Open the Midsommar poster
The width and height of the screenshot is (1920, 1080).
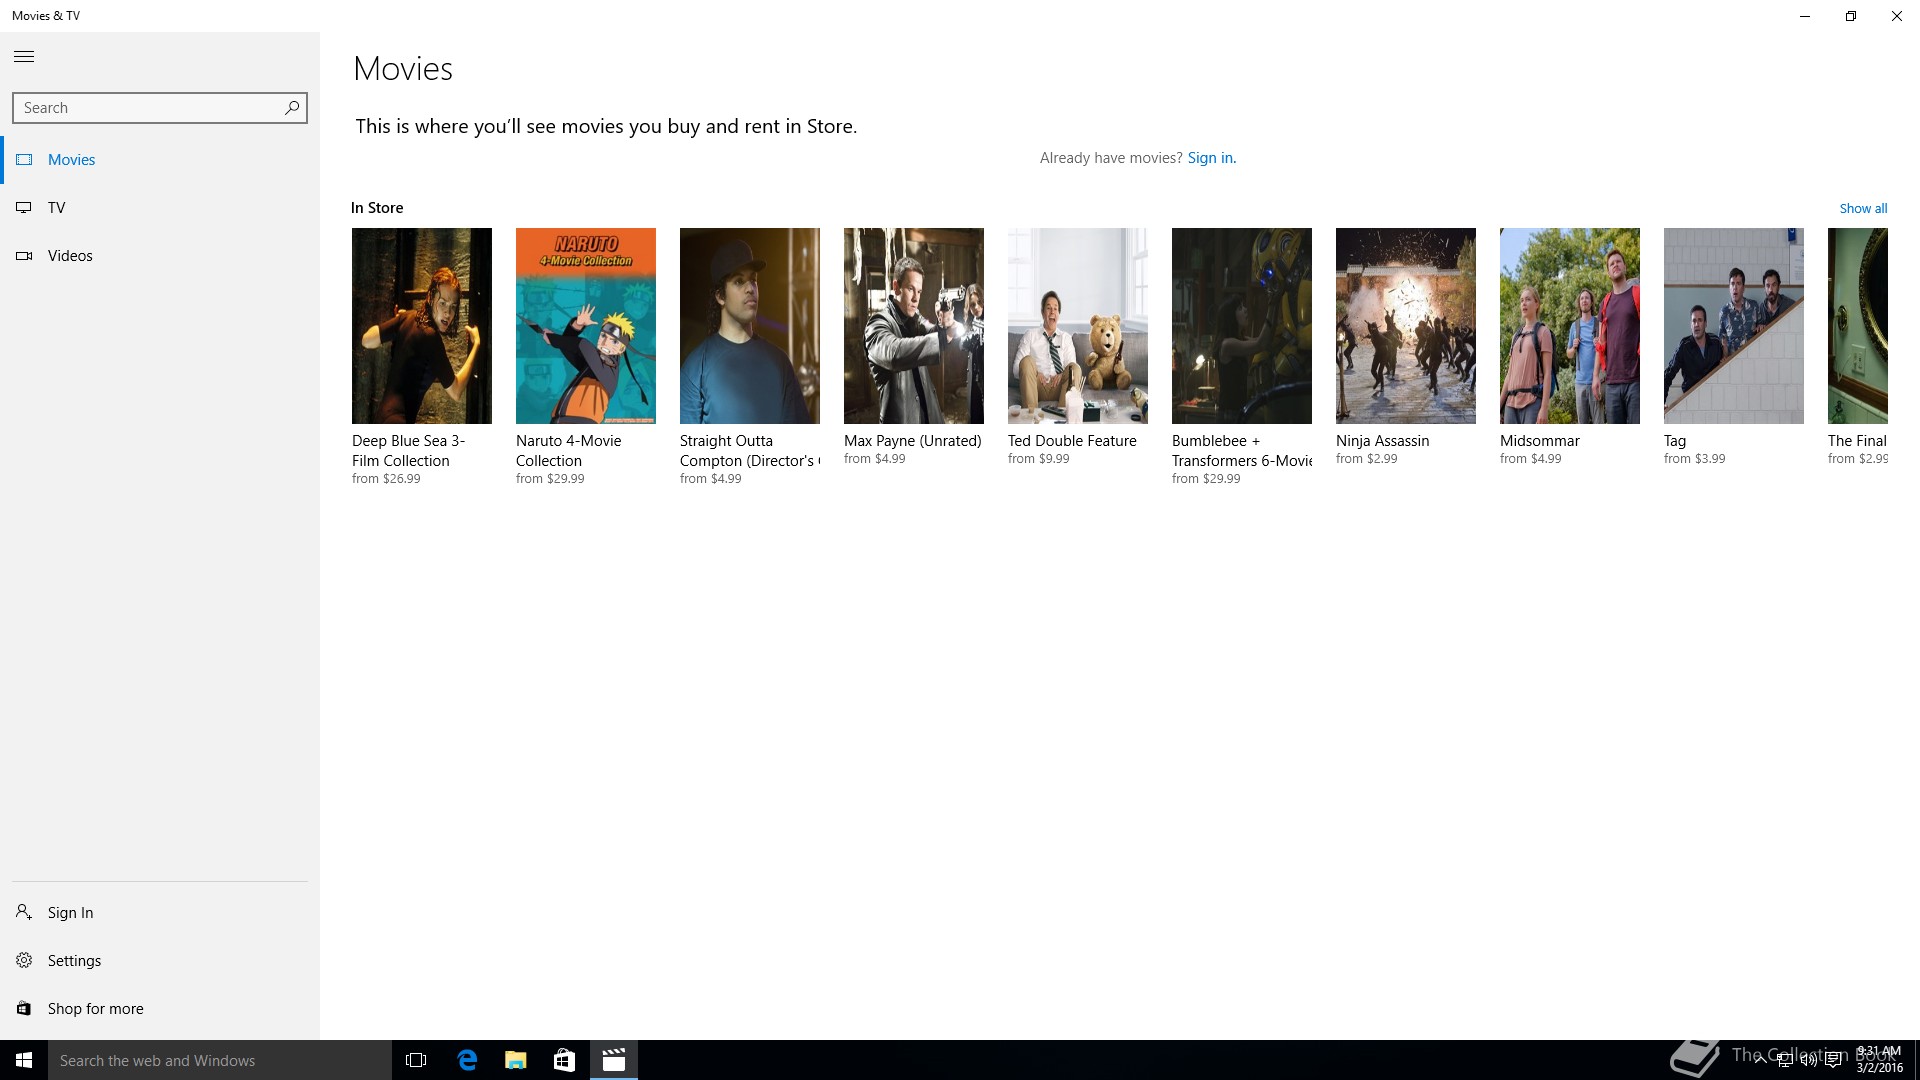tap(1570, 326)
